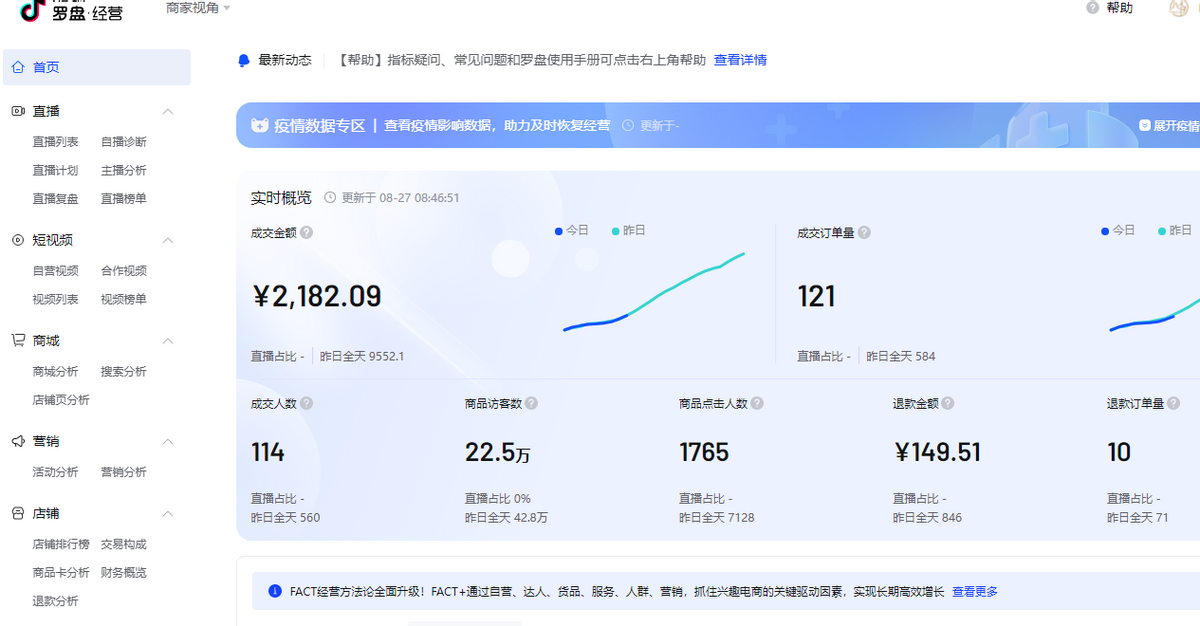Click the info icon beside 商品访客数
Viewport: 1200px width, 626px height.
[x=531, y=404]
